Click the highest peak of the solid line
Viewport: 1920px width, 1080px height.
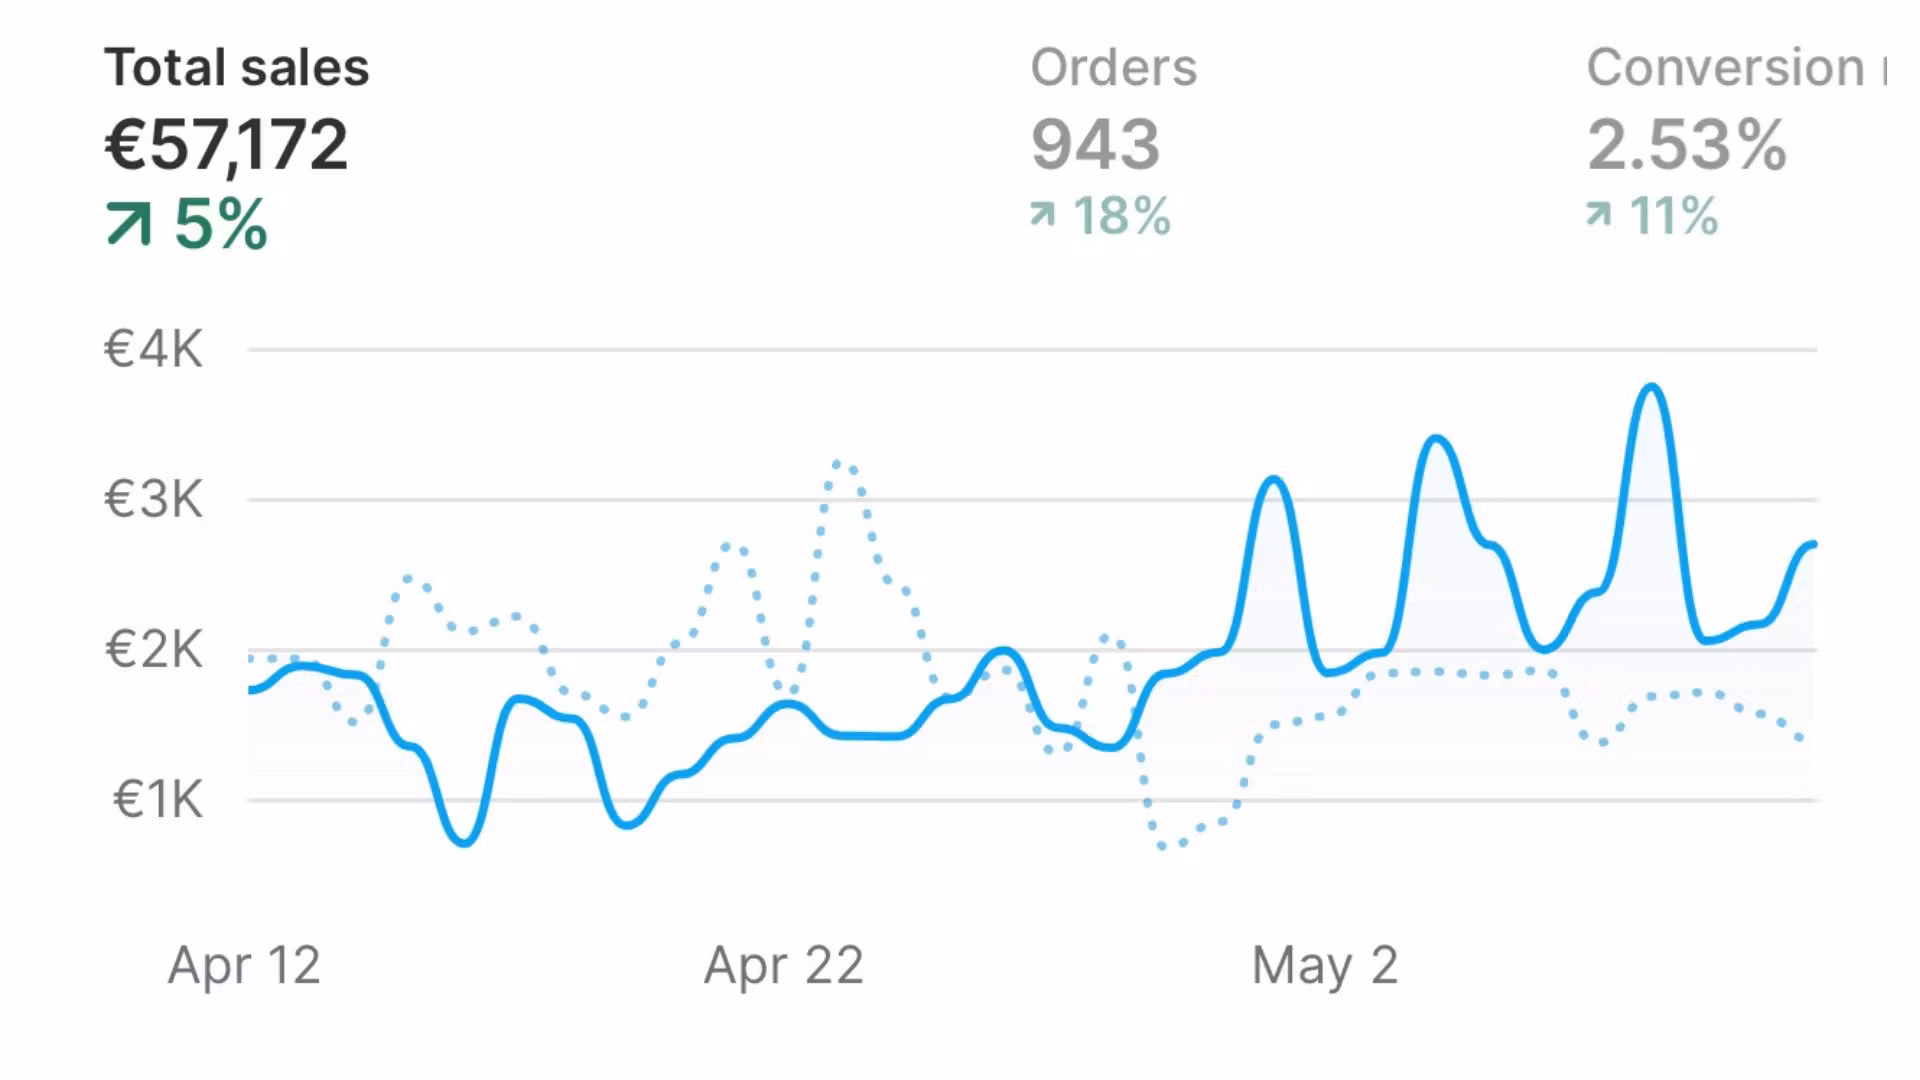pyautogui.click(x=1652, y=387)
